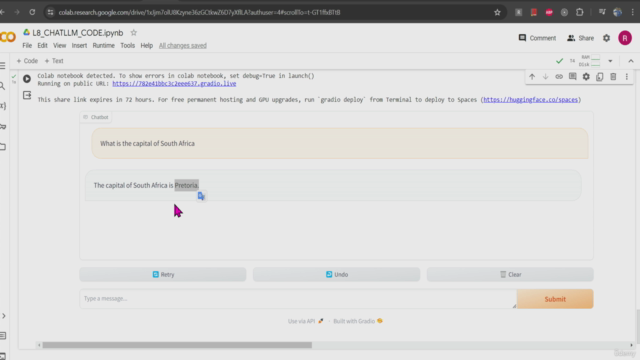The height and width of the screenshot is (360, 640).
Task: Click the Retry button
Action: pos(163,274)
